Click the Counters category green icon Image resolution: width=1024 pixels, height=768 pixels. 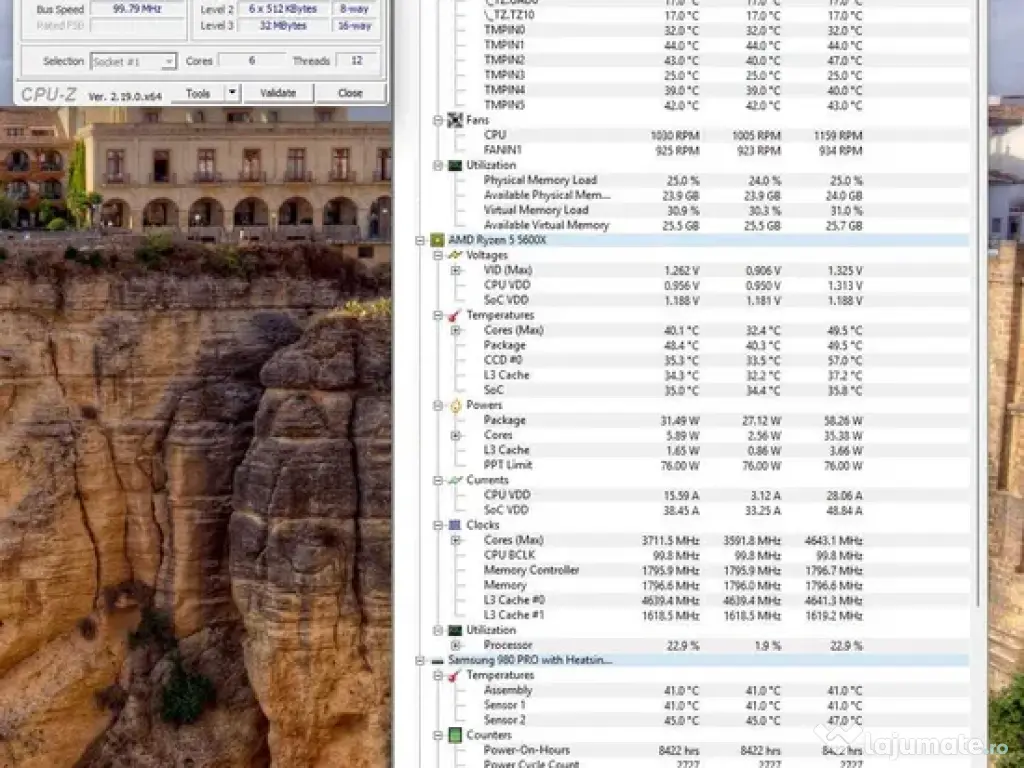(455, 735)
